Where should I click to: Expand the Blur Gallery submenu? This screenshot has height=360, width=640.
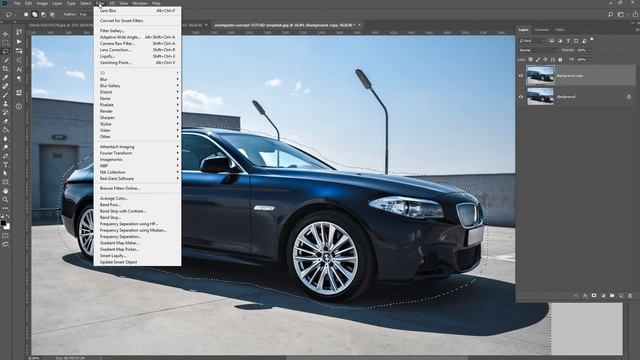coord(138,86)
